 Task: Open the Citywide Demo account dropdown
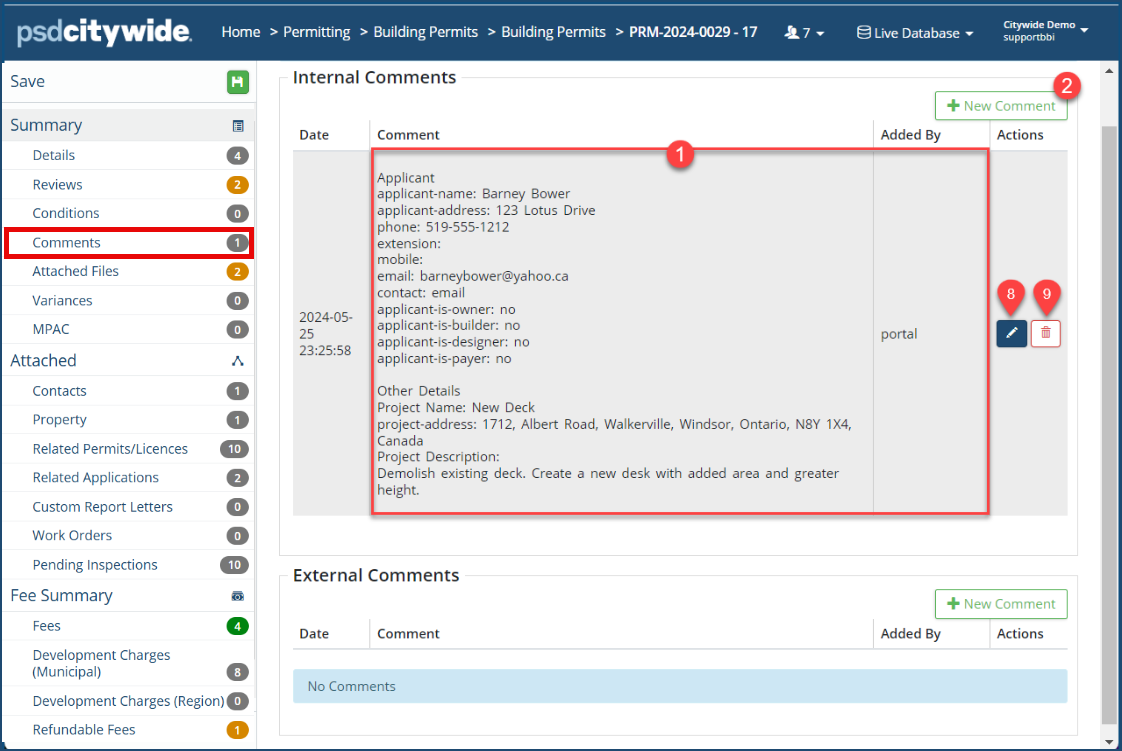coord(1045,31)
